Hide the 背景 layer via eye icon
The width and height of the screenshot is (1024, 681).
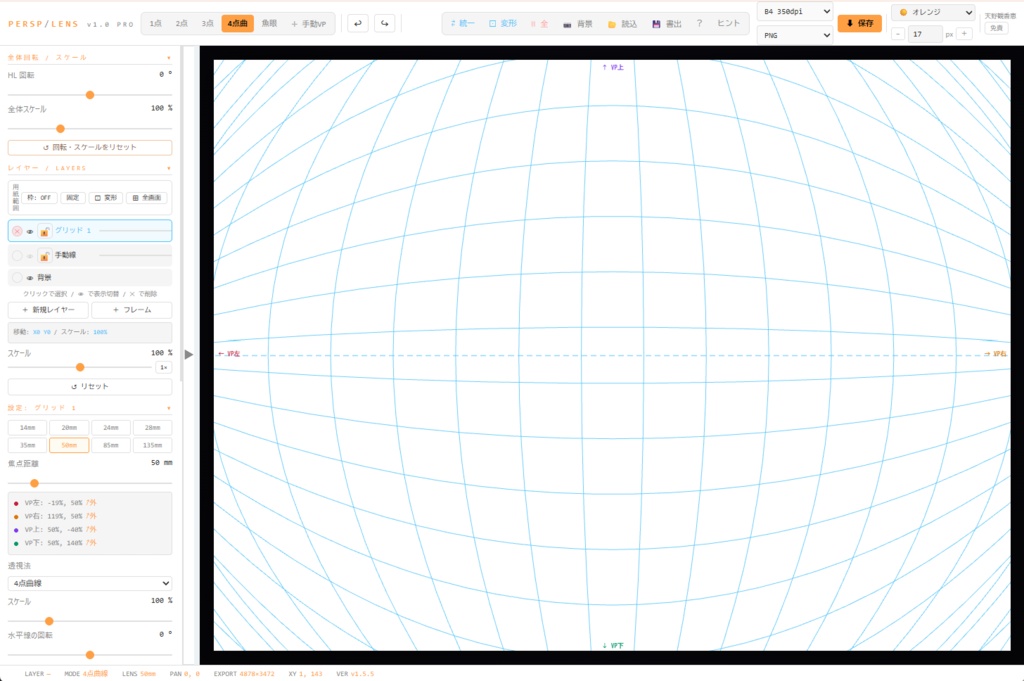[x=30, y=277]
